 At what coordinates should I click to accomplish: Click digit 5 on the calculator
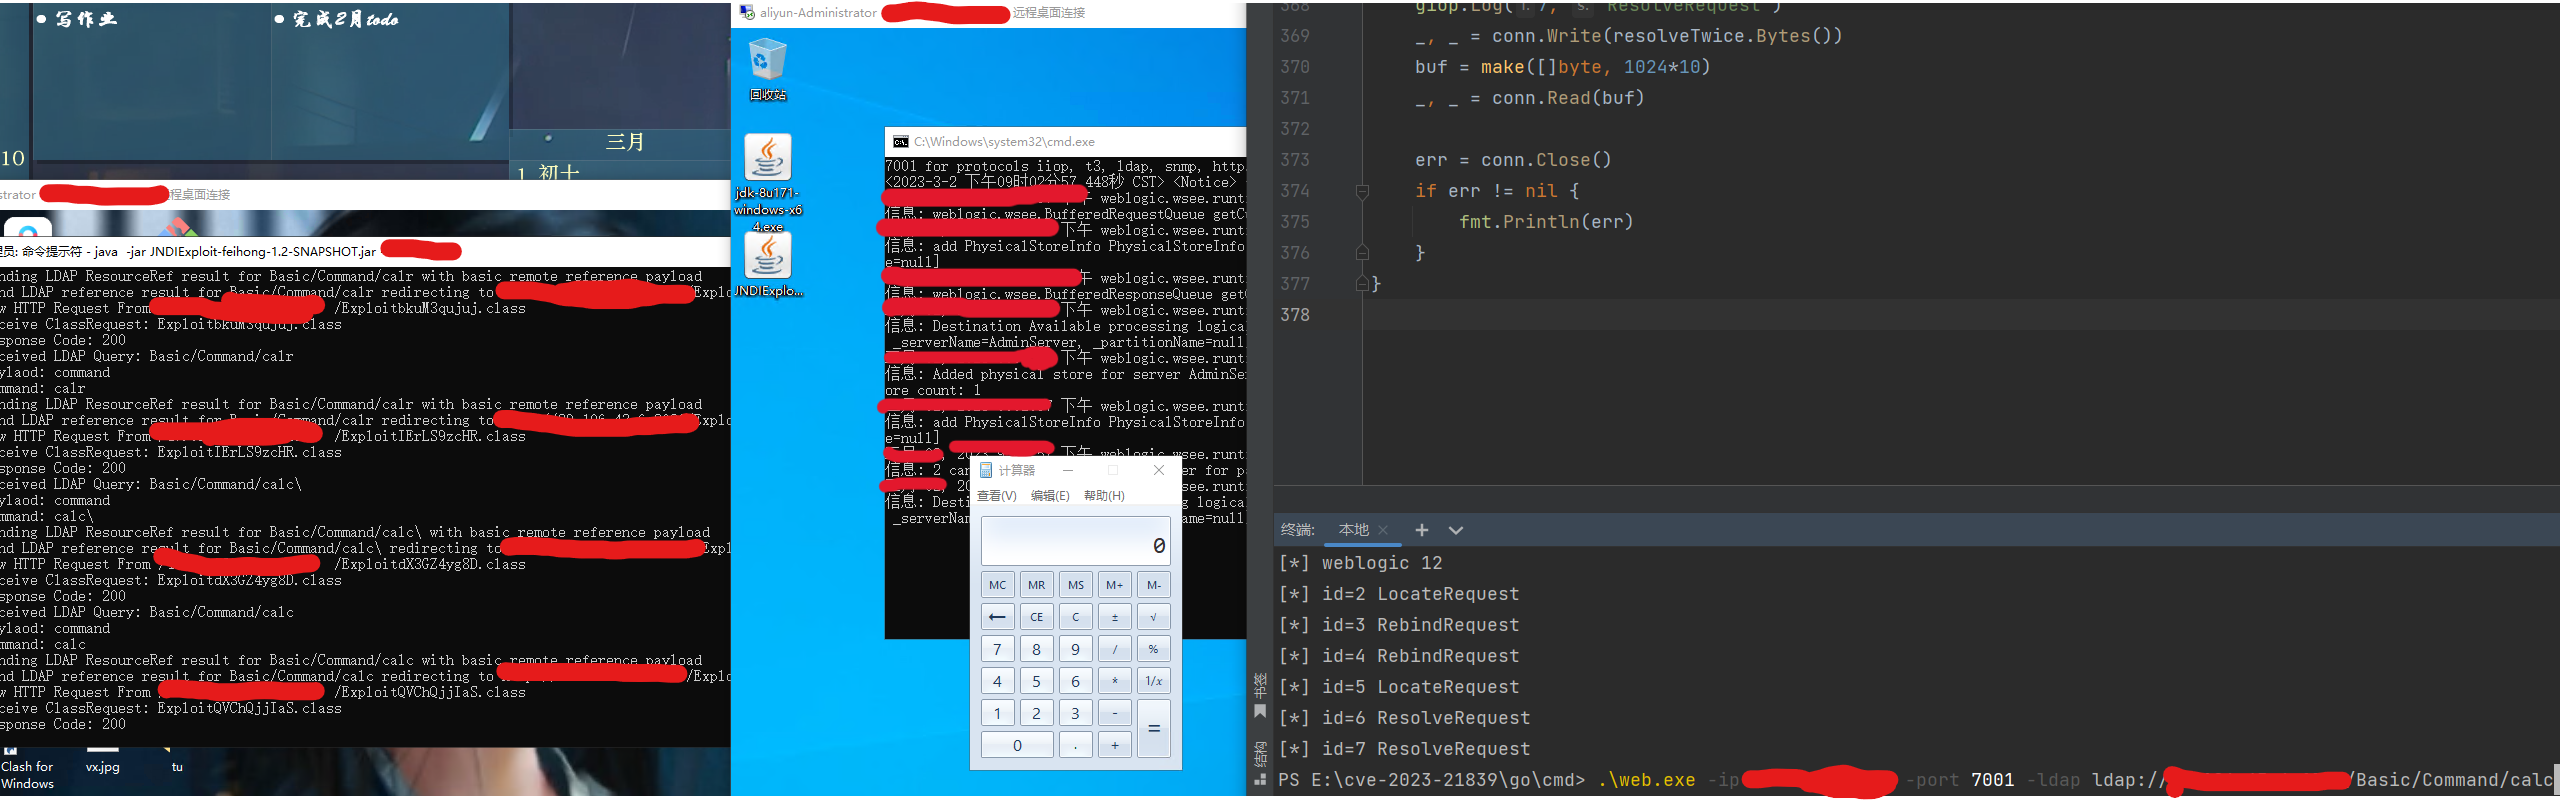[x=1036, y=681]
